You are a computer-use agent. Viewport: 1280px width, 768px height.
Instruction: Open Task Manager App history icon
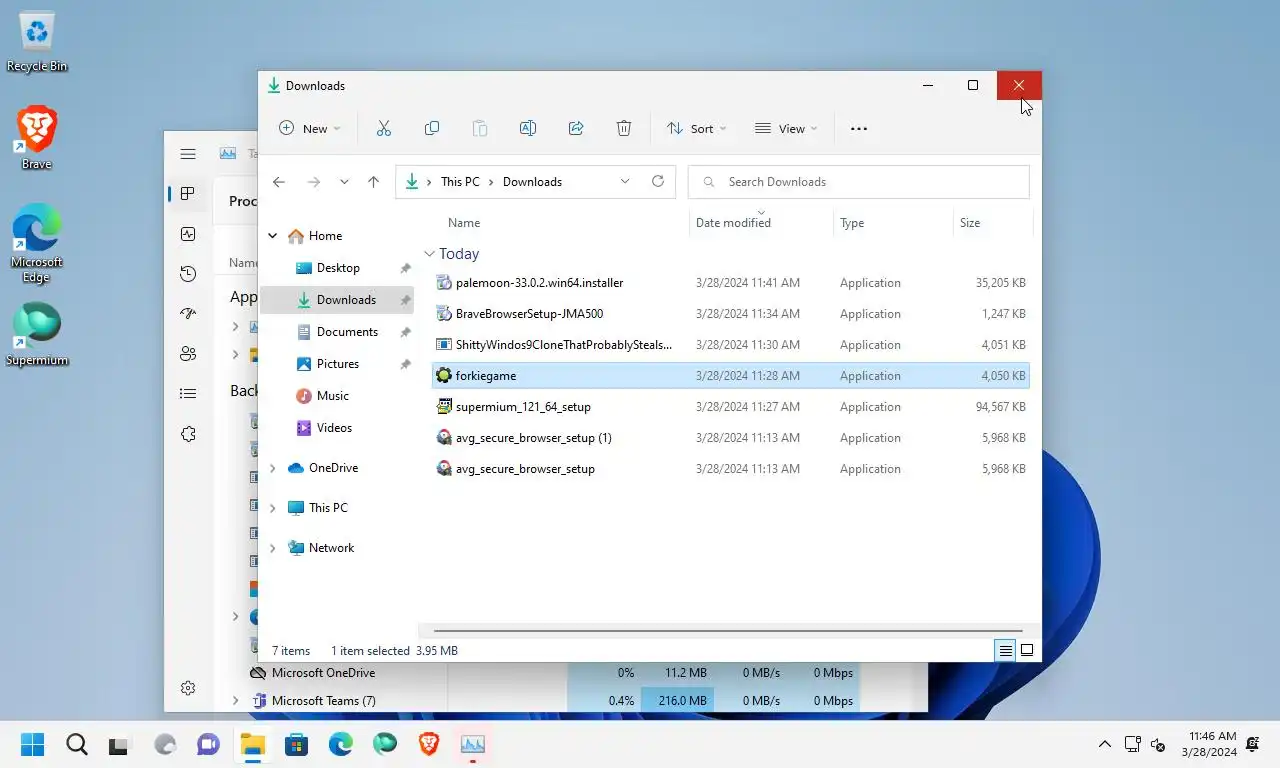point(188,274)
